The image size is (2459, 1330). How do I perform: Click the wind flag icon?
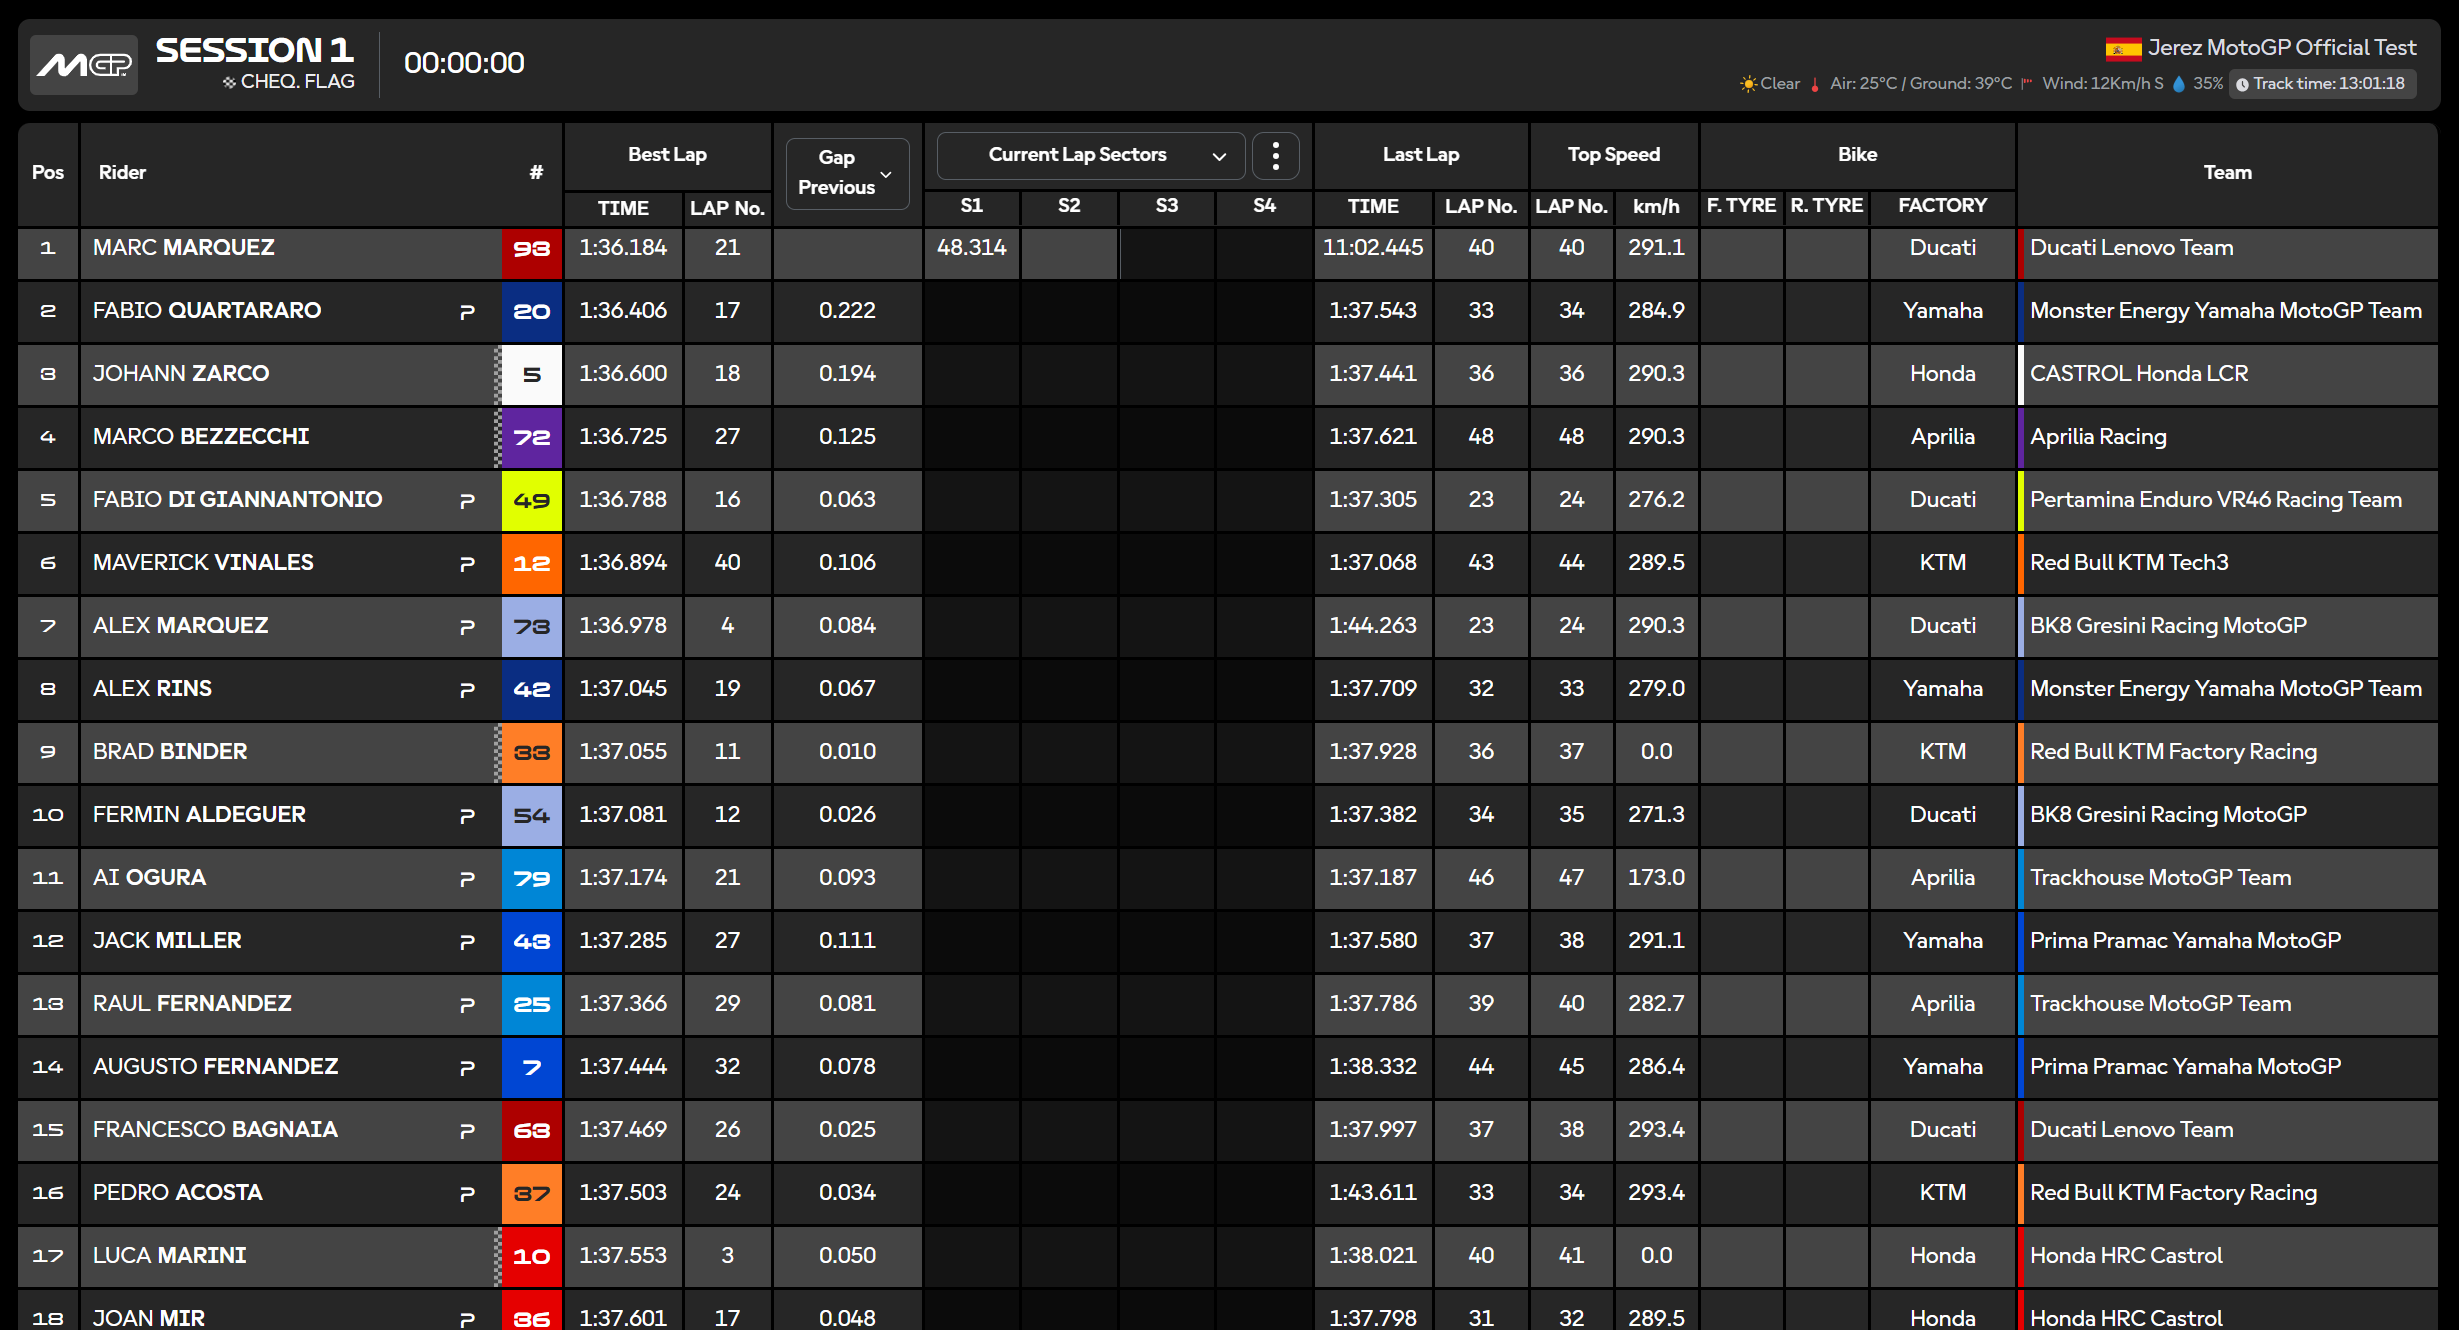2026,84
